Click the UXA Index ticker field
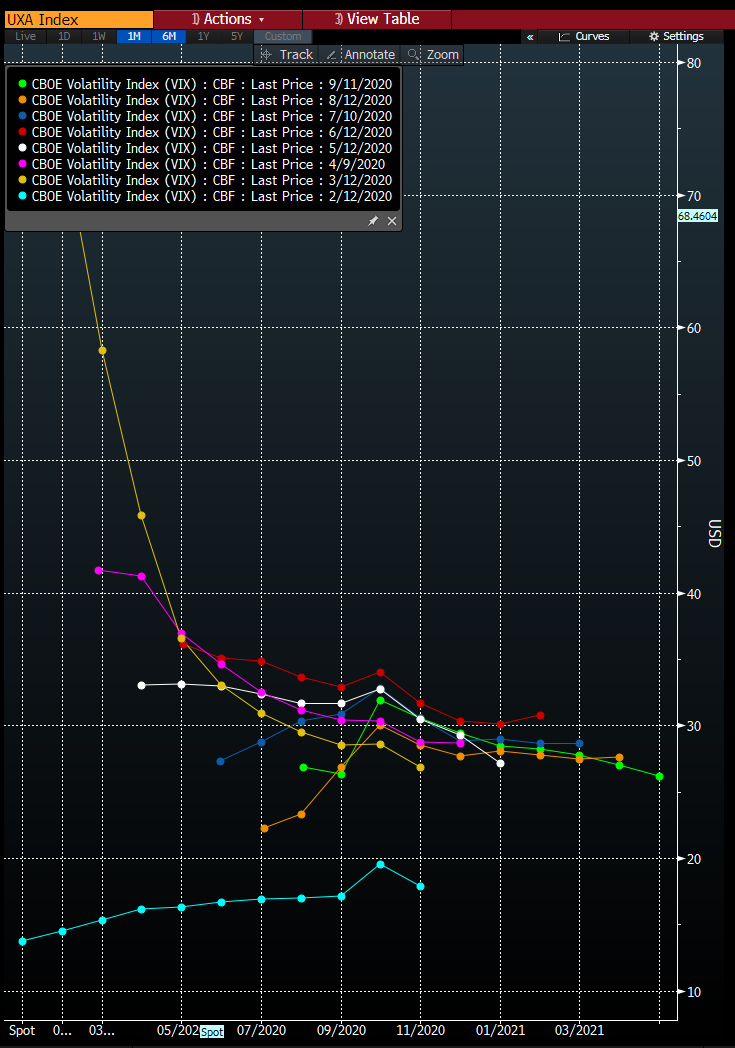 point(77,19)
